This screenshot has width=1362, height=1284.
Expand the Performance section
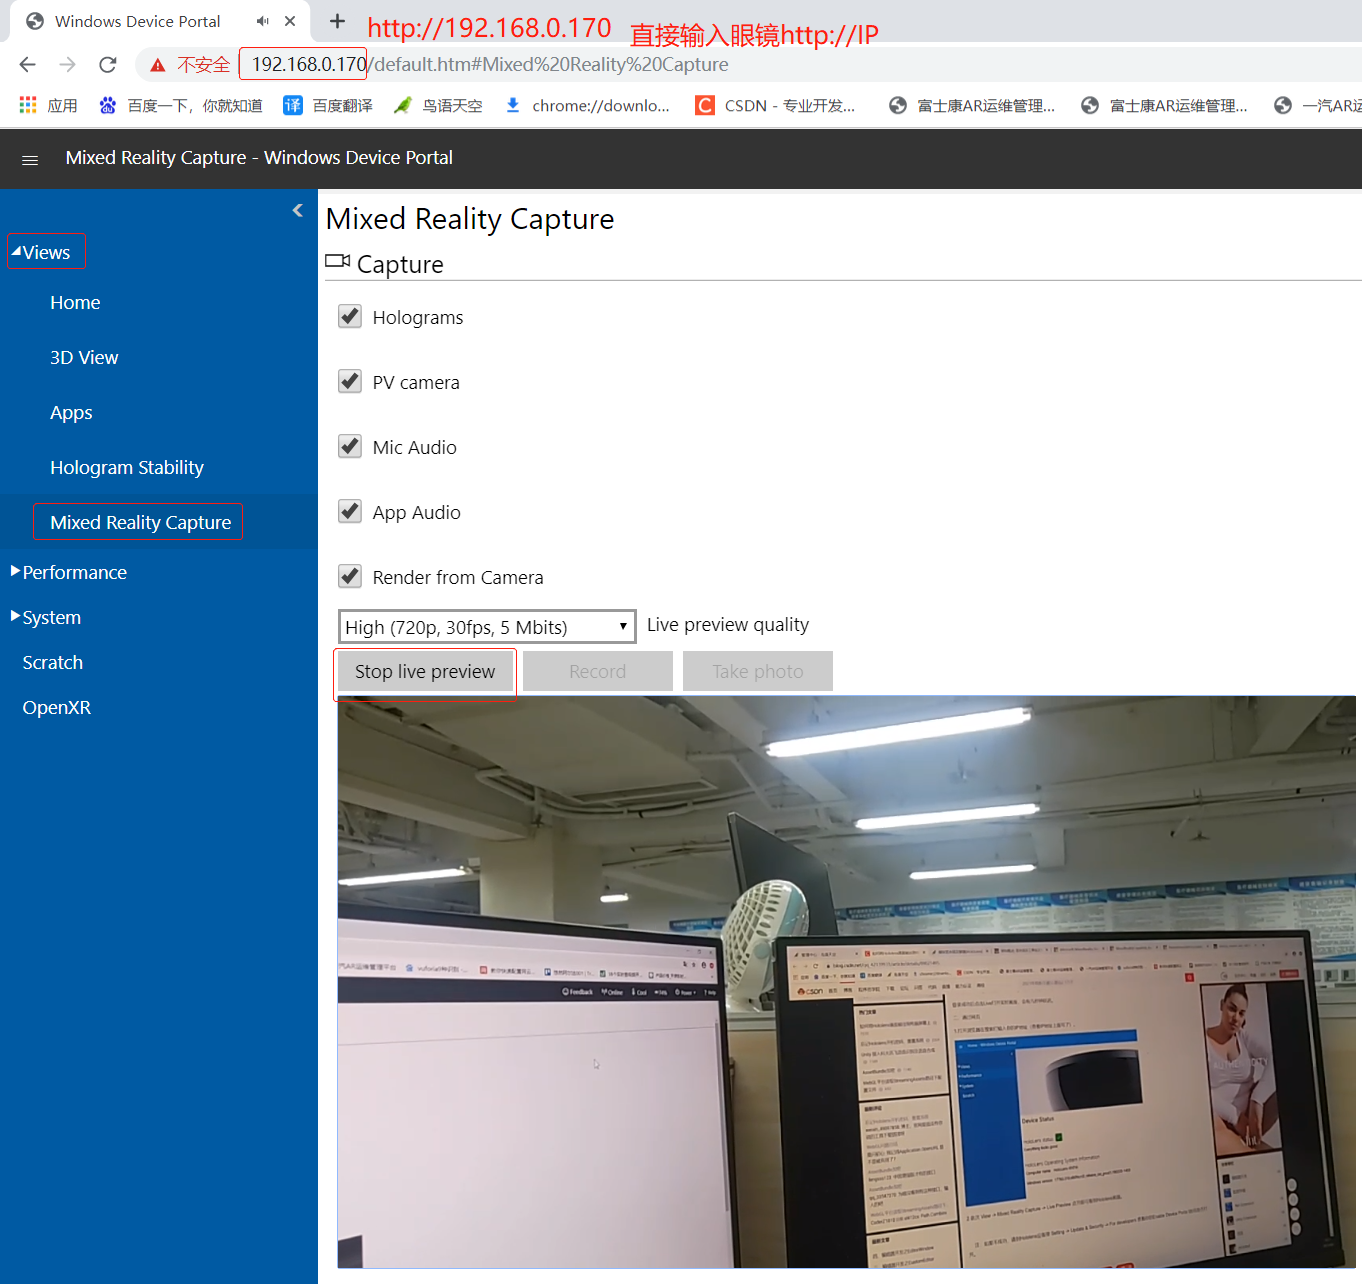click(74, 572)
